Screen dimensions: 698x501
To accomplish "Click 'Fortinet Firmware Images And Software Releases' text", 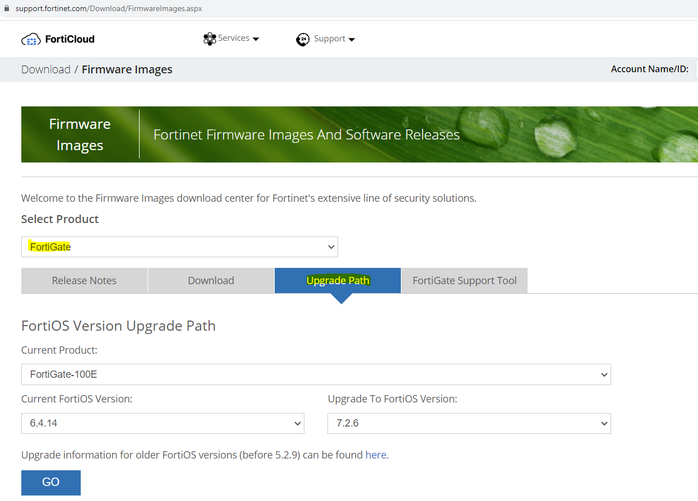I will point(306,134).
